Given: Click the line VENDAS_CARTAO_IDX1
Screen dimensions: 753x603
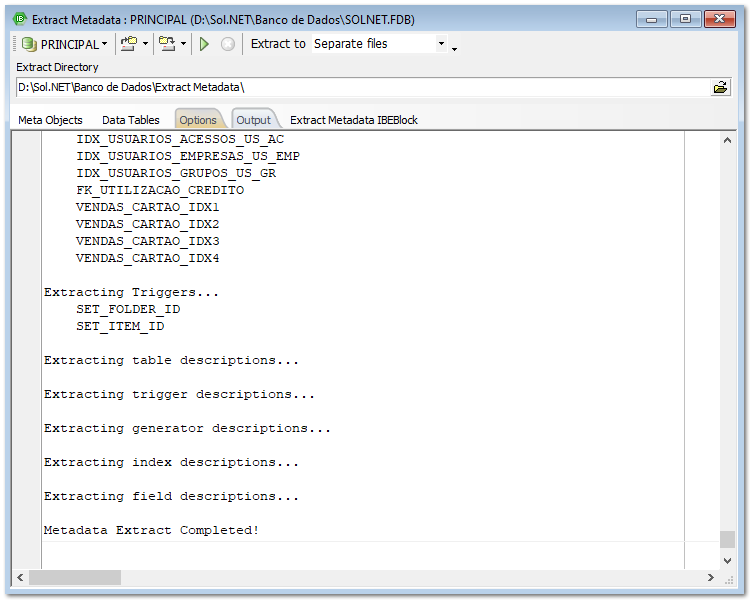Looking at the screenshot, I should coord(147,207).
